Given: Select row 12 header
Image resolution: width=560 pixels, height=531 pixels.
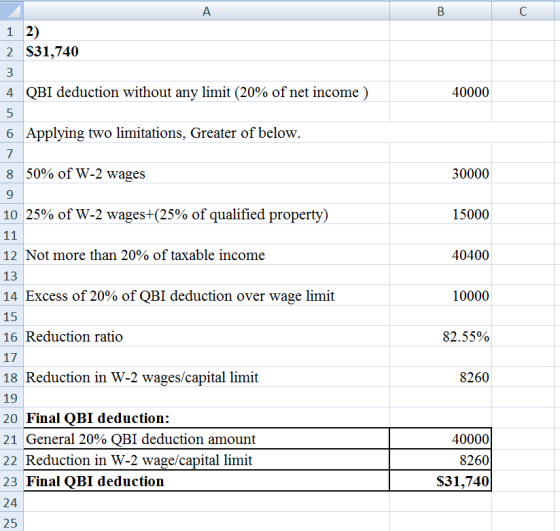Looking at the screenshot, I should click(12, 255).
